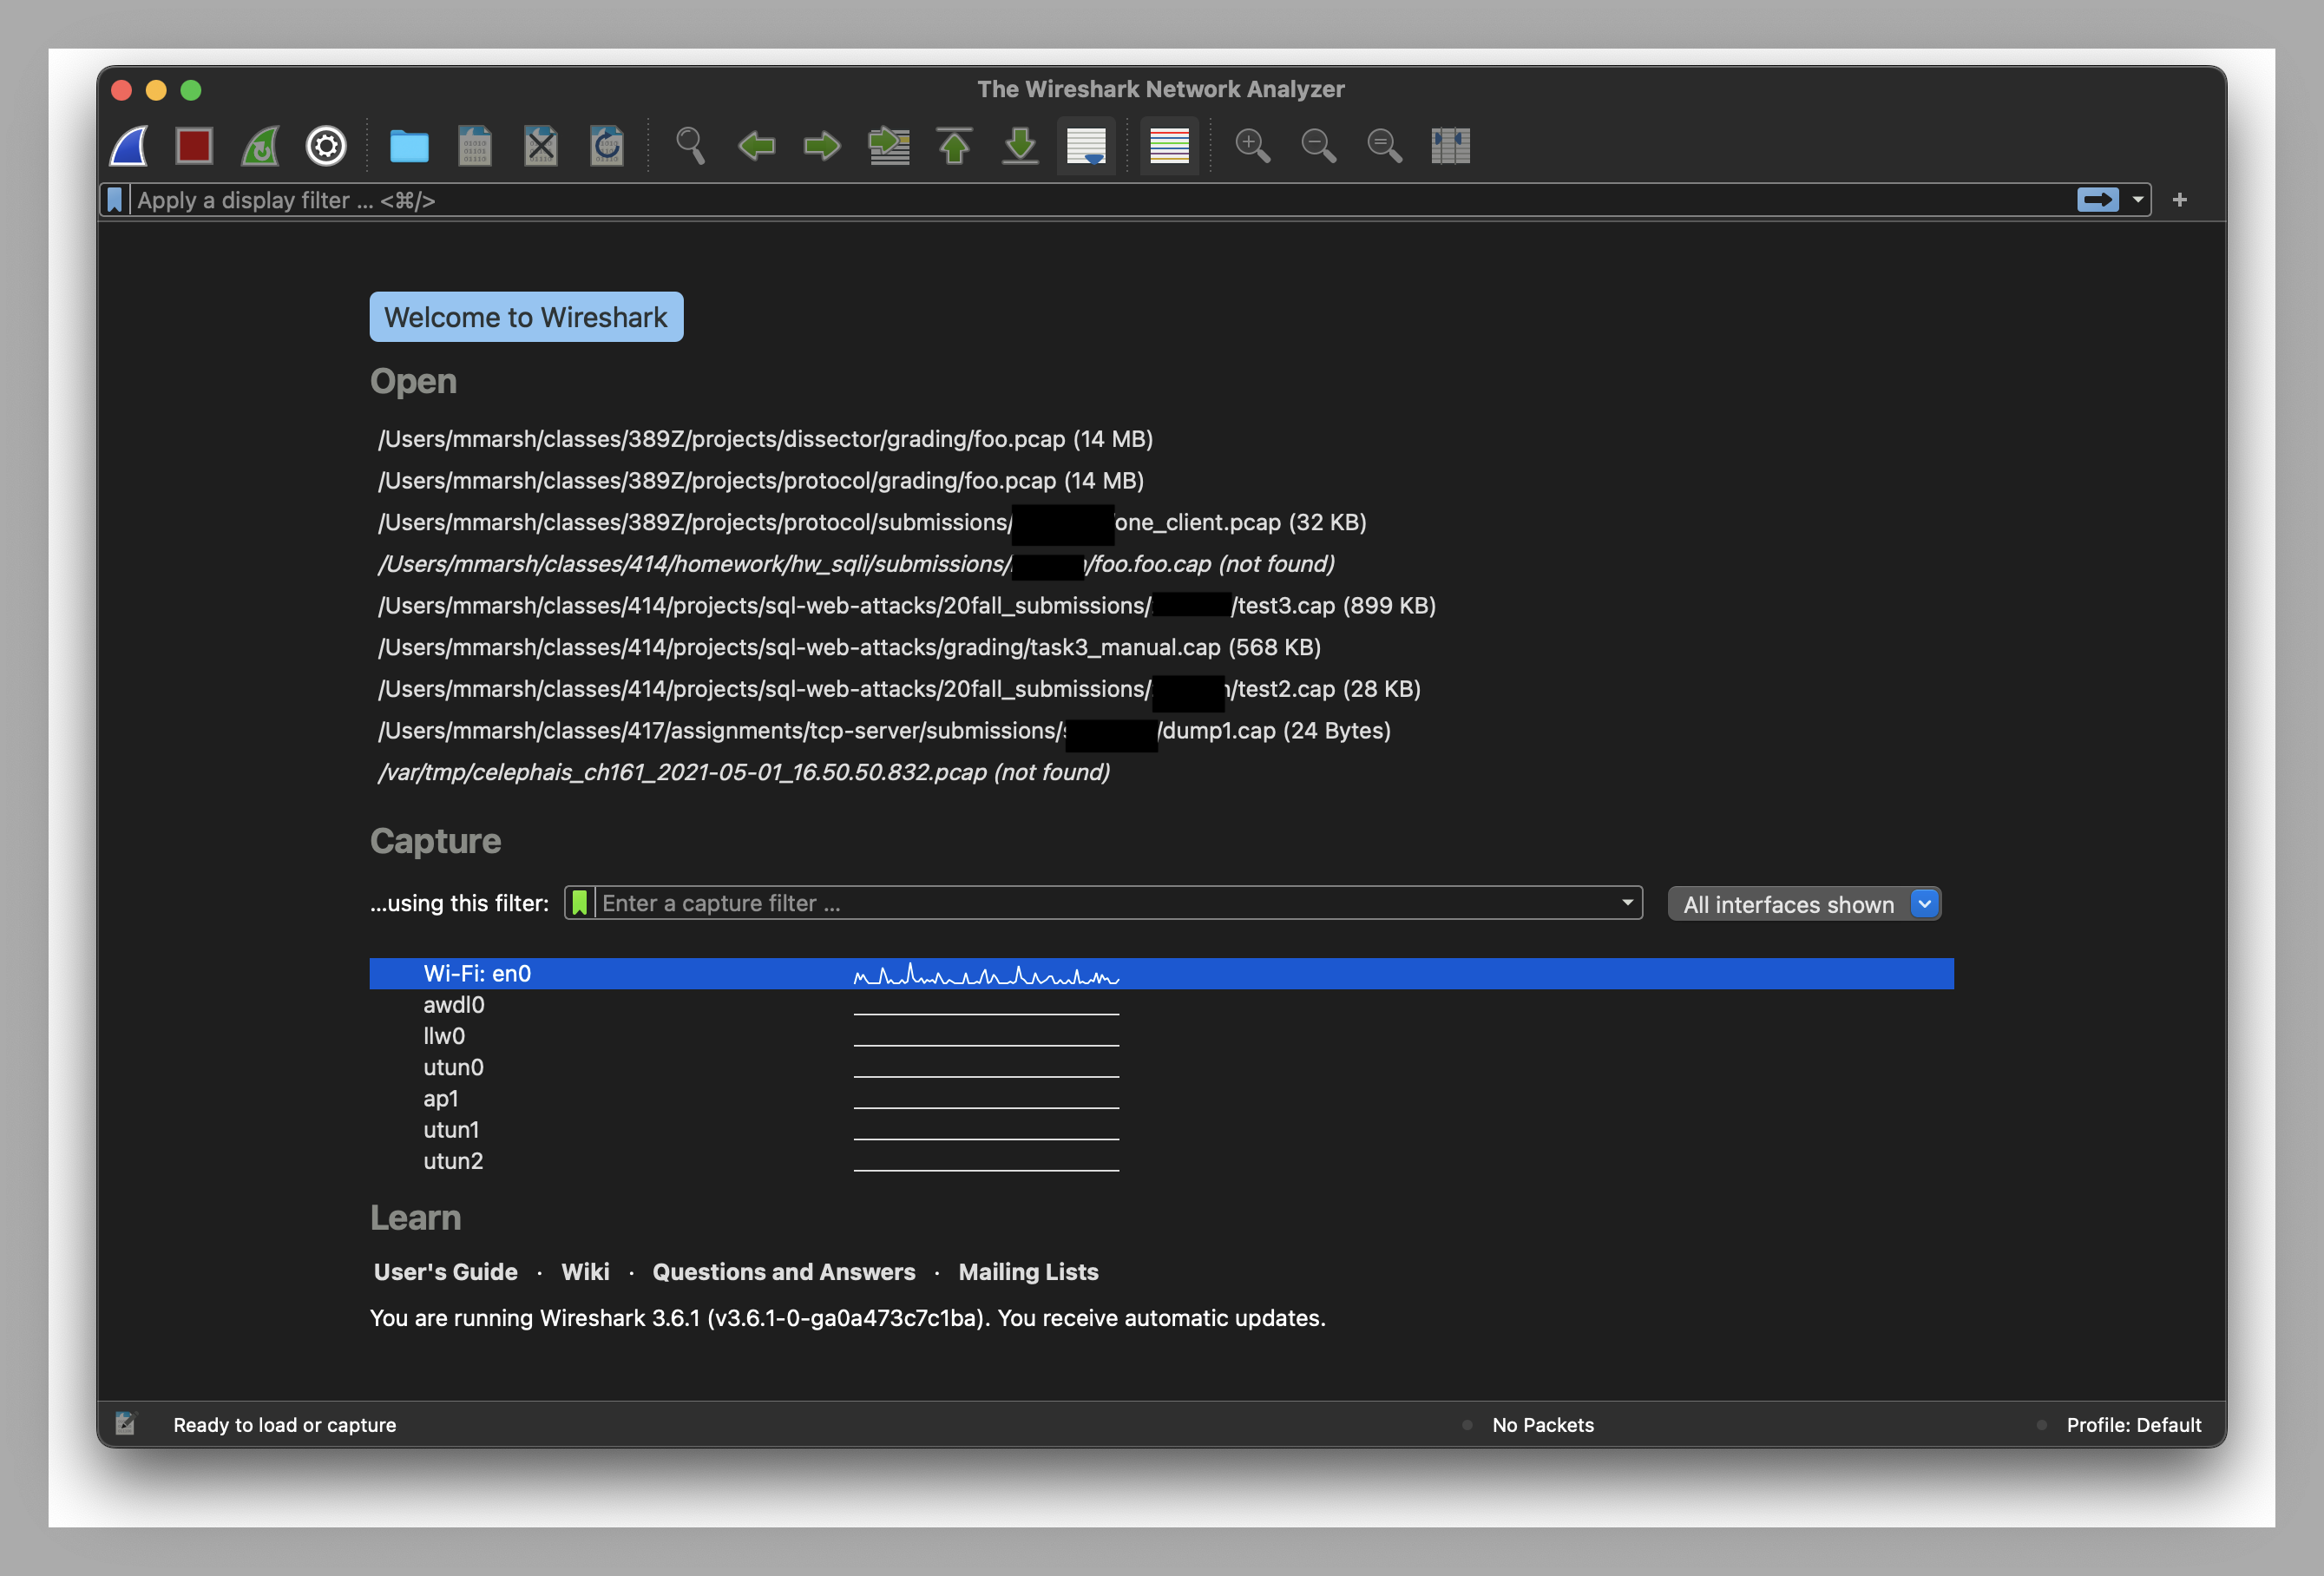Click the zoom in magnifier icon
The width and height of the screenshot is (2324, 1576).
(x=1253, y=144)
